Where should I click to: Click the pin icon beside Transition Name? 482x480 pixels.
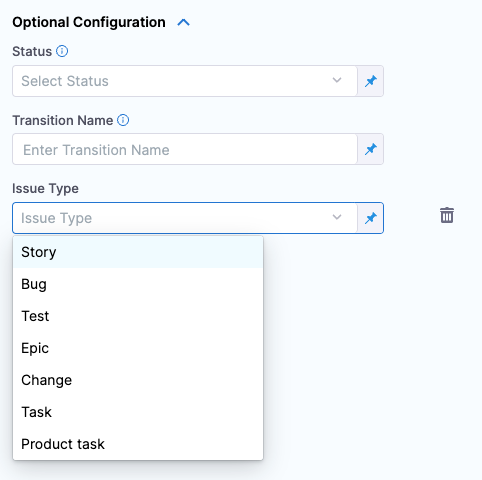coord(371,149)
